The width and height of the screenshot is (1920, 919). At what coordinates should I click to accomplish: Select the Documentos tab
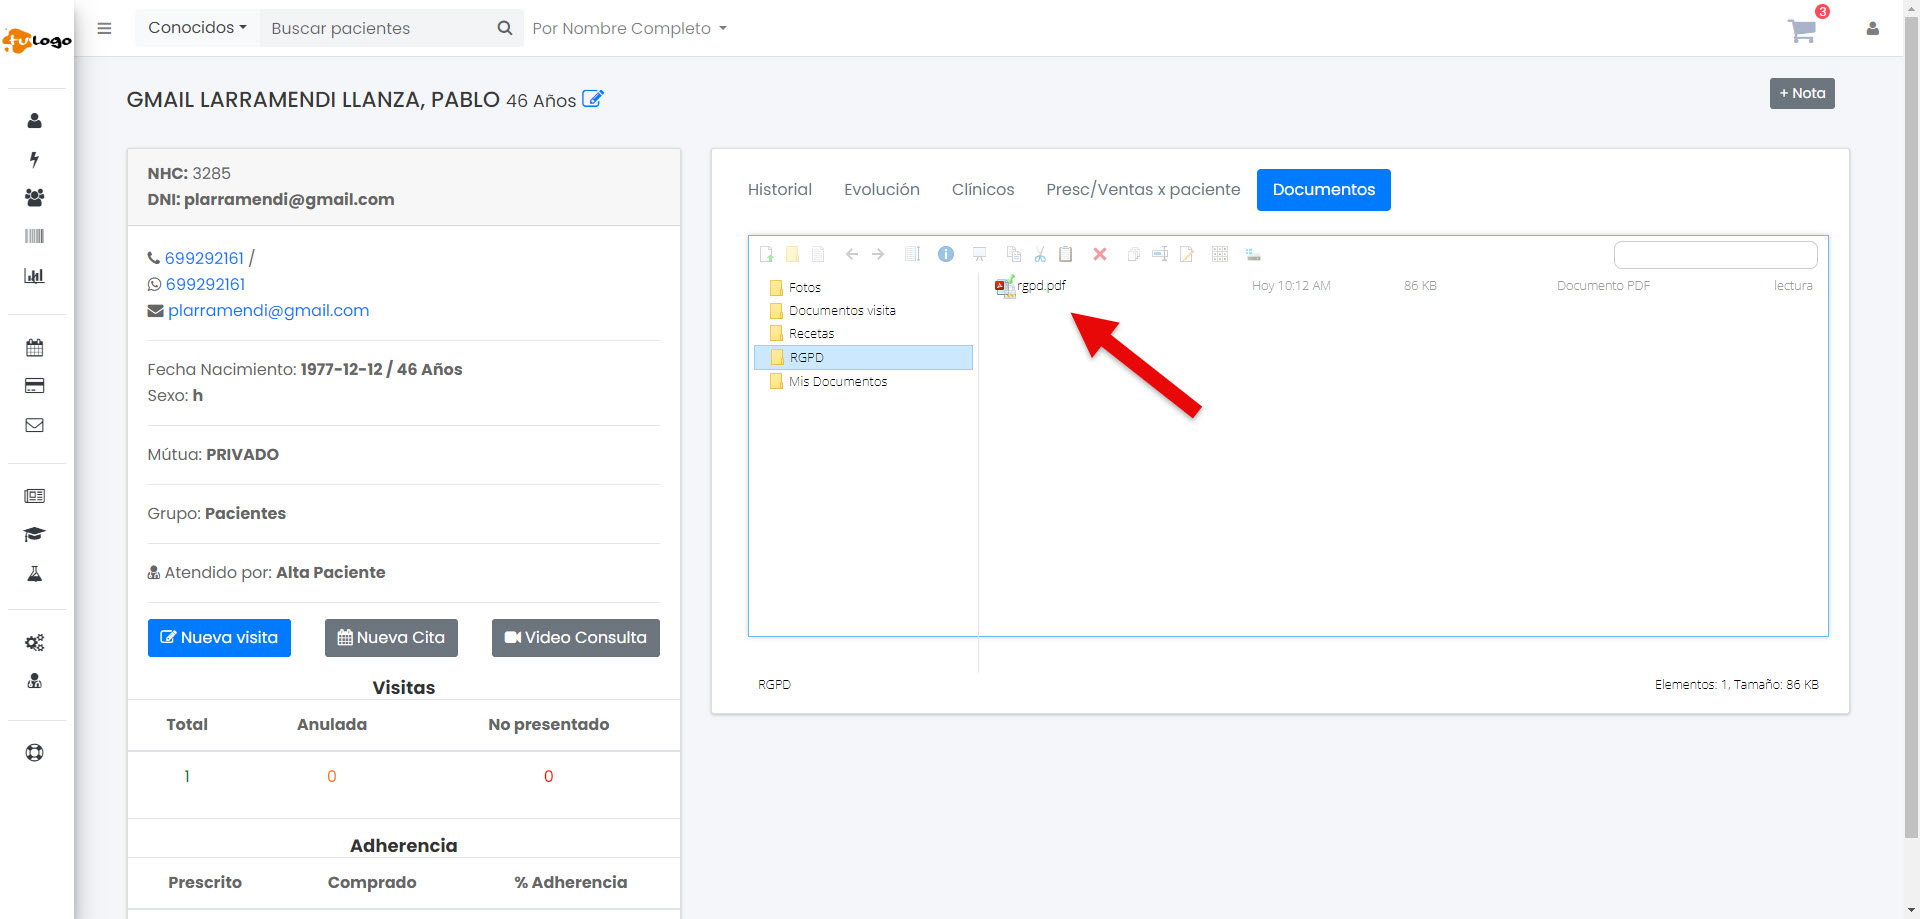(x=1324, y=190)
